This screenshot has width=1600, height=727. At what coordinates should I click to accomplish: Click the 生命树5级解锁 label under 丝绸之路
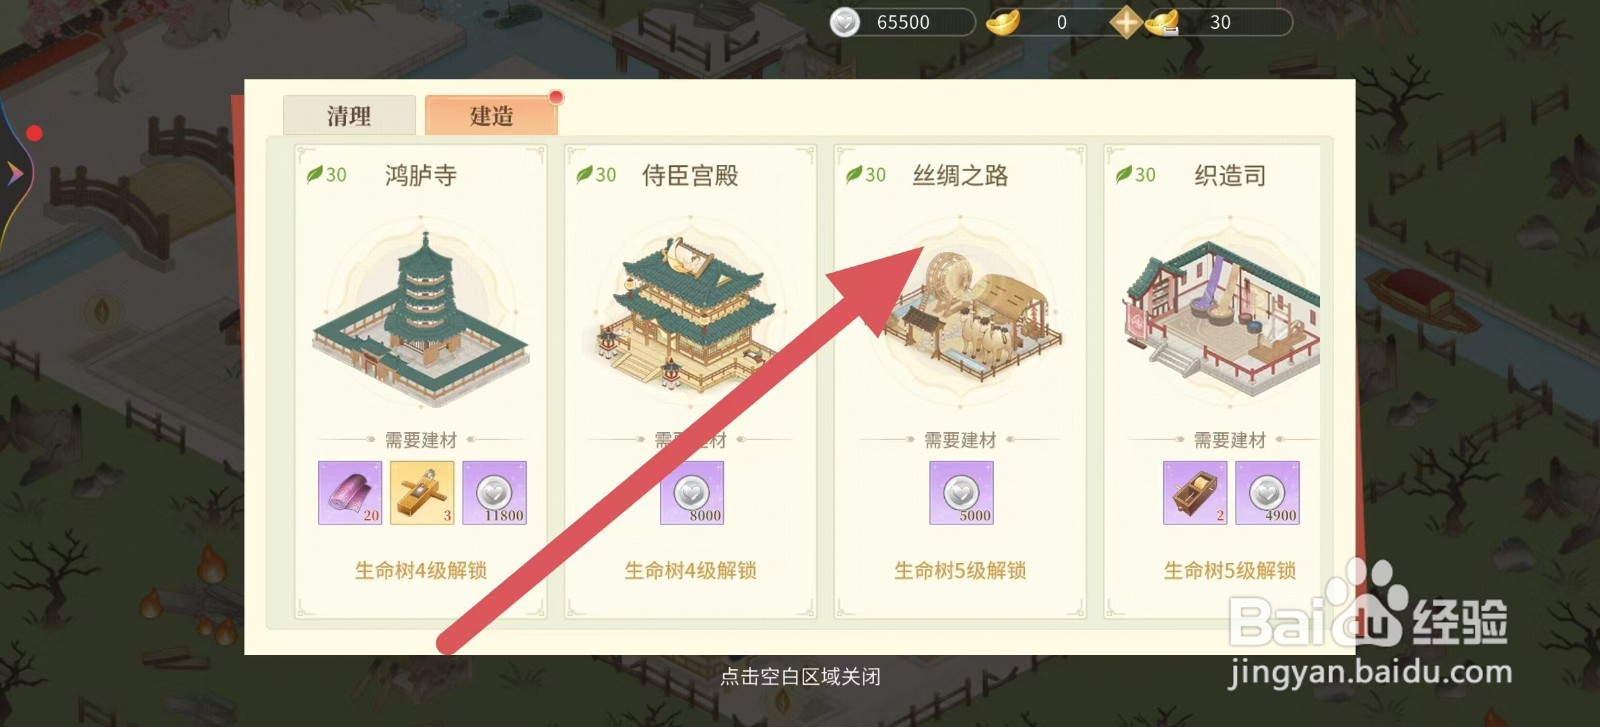click(960, 571)
